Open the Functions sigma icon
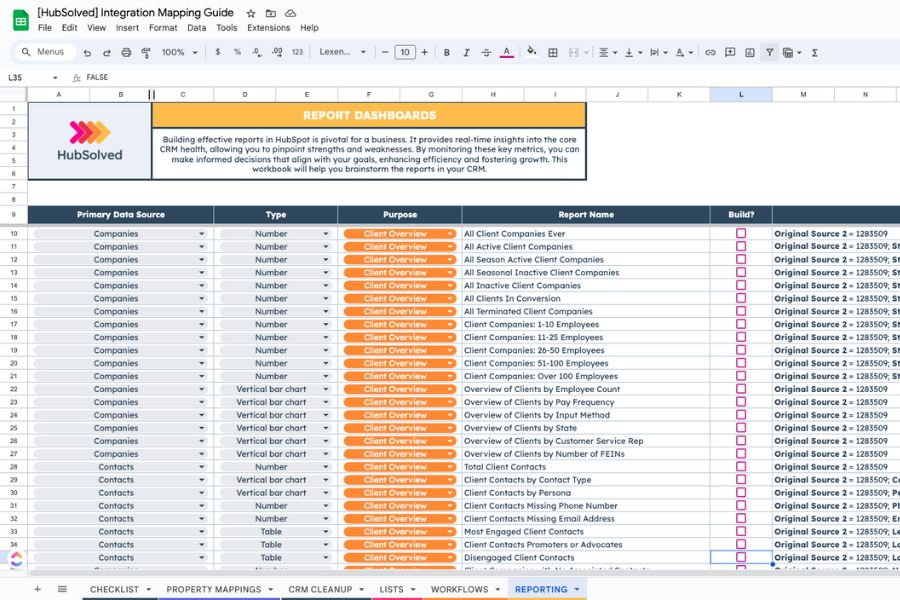Image resolution: width=900 pixels, height=600 pixels. pos(814,52)
